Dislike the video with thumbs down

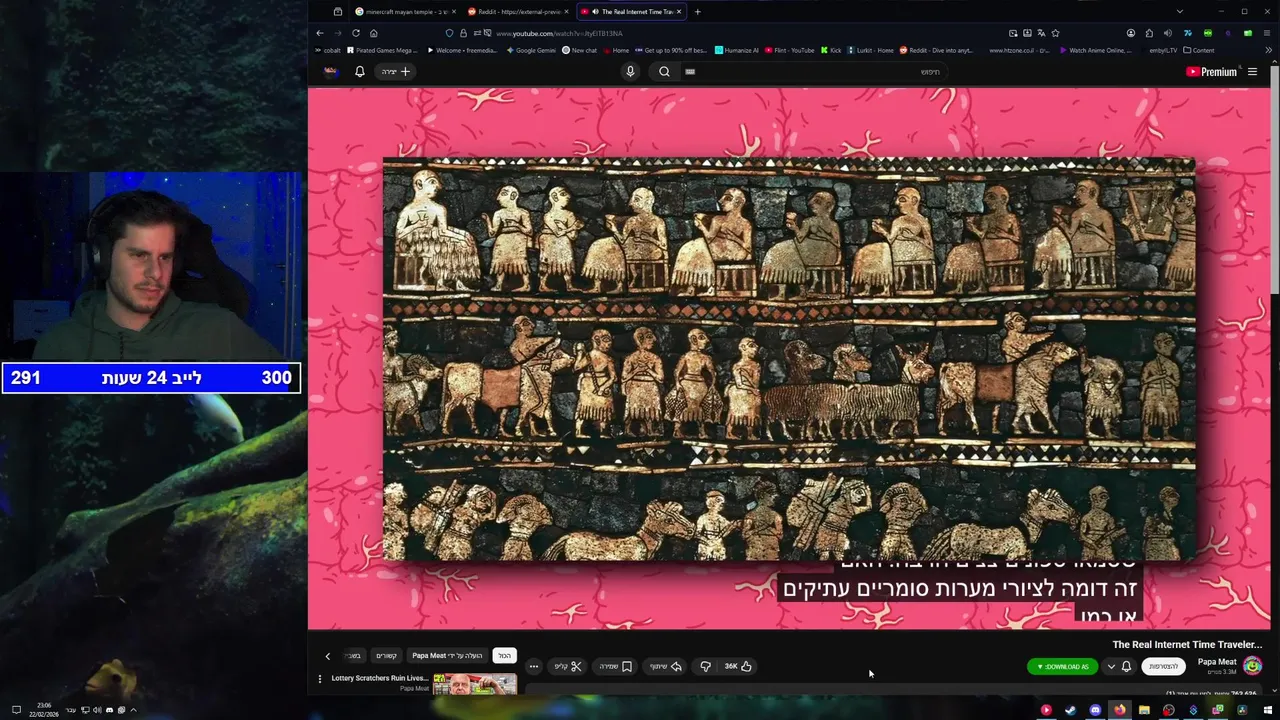[x=705, y=666]
